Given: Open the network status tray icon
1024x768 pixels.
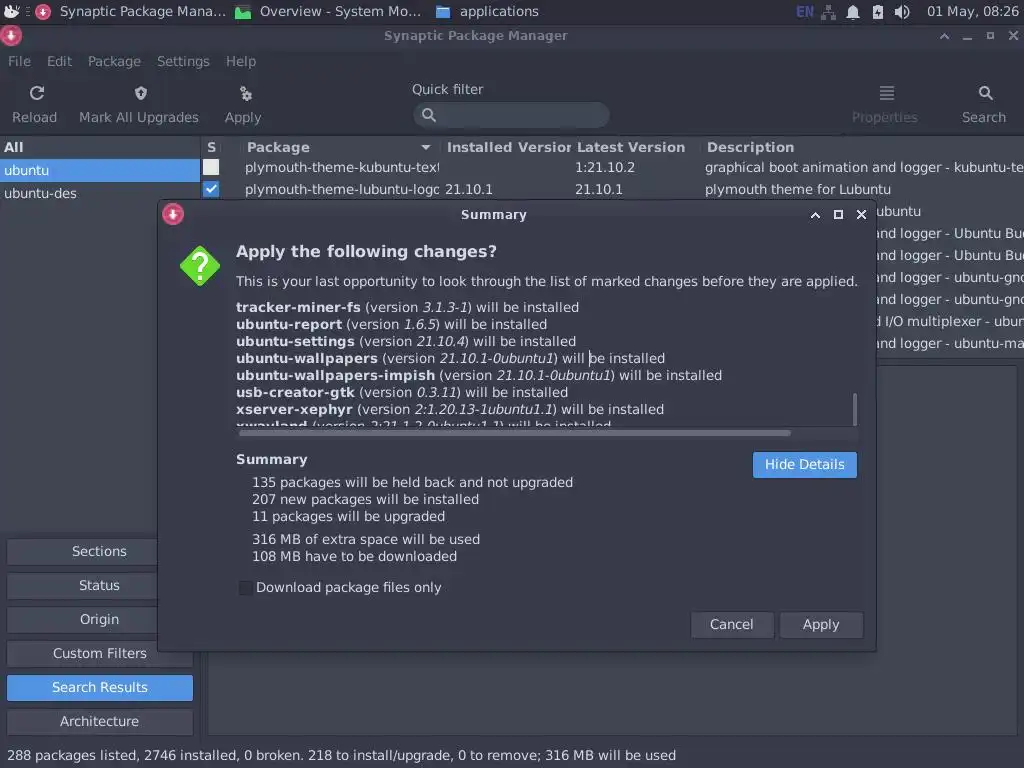Looking at the screenshot, I should 828,12.
